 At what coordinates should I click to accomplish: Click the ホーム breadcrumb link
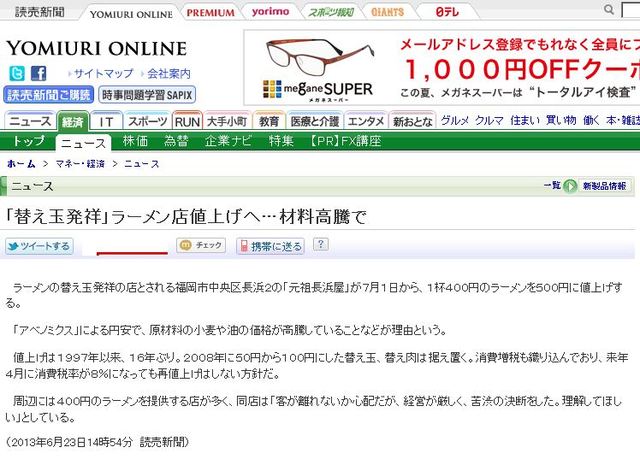pyautogui.click(x=22, y=164)
